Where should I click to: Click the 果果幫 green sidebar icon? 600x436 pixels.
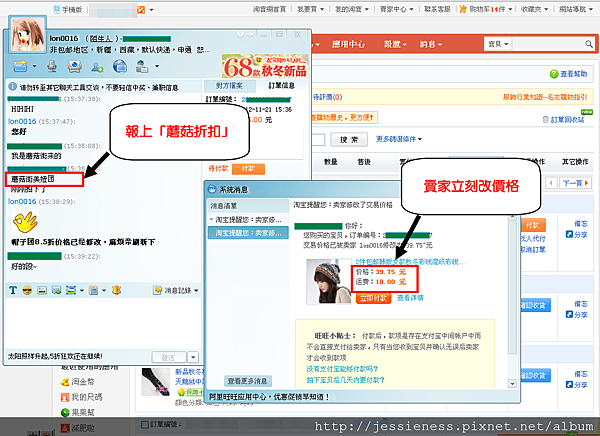tap(65, 413)
